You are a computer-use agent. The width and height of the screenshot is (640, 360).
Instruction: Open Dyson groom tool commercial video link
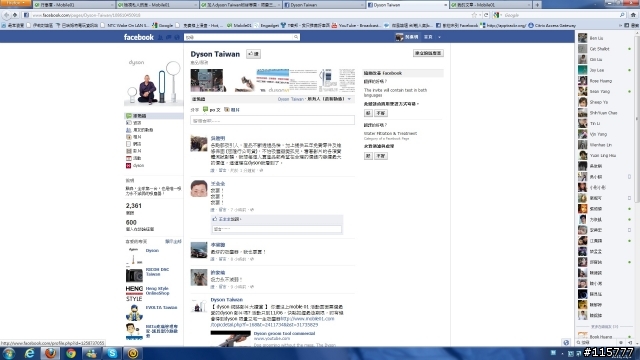pos(284,333)
